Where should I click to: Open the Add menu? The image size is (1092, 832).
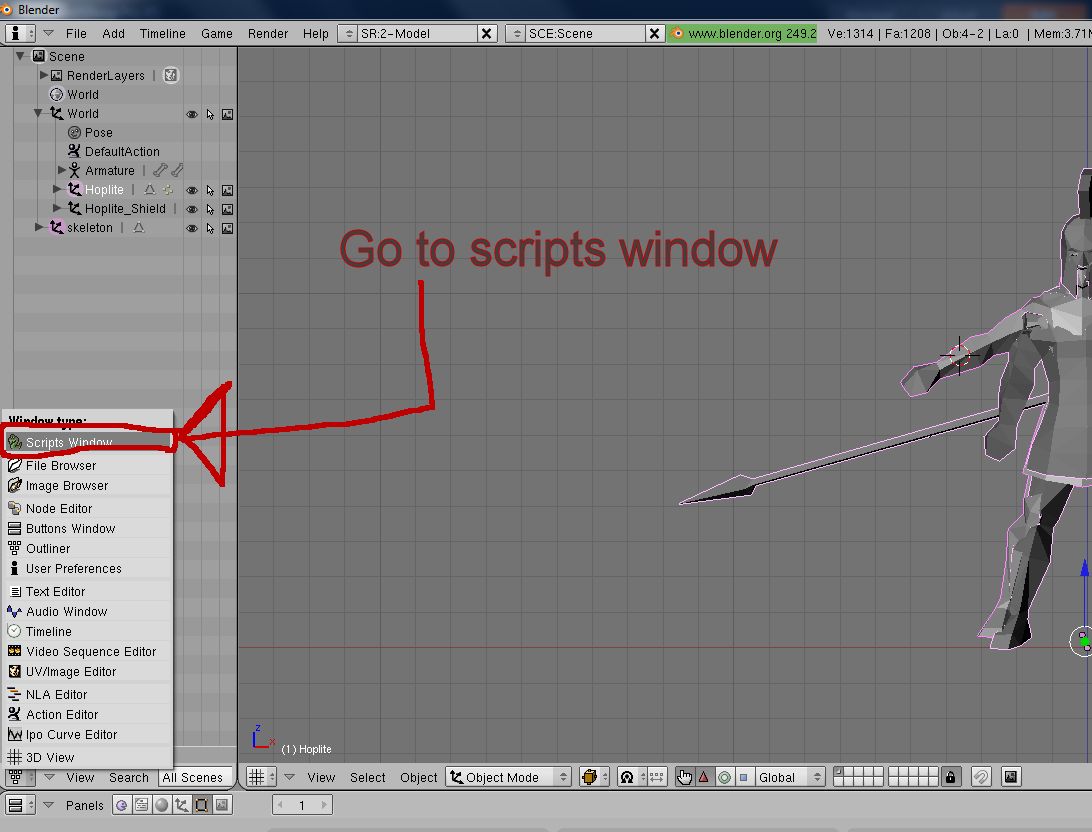[114, 33]
